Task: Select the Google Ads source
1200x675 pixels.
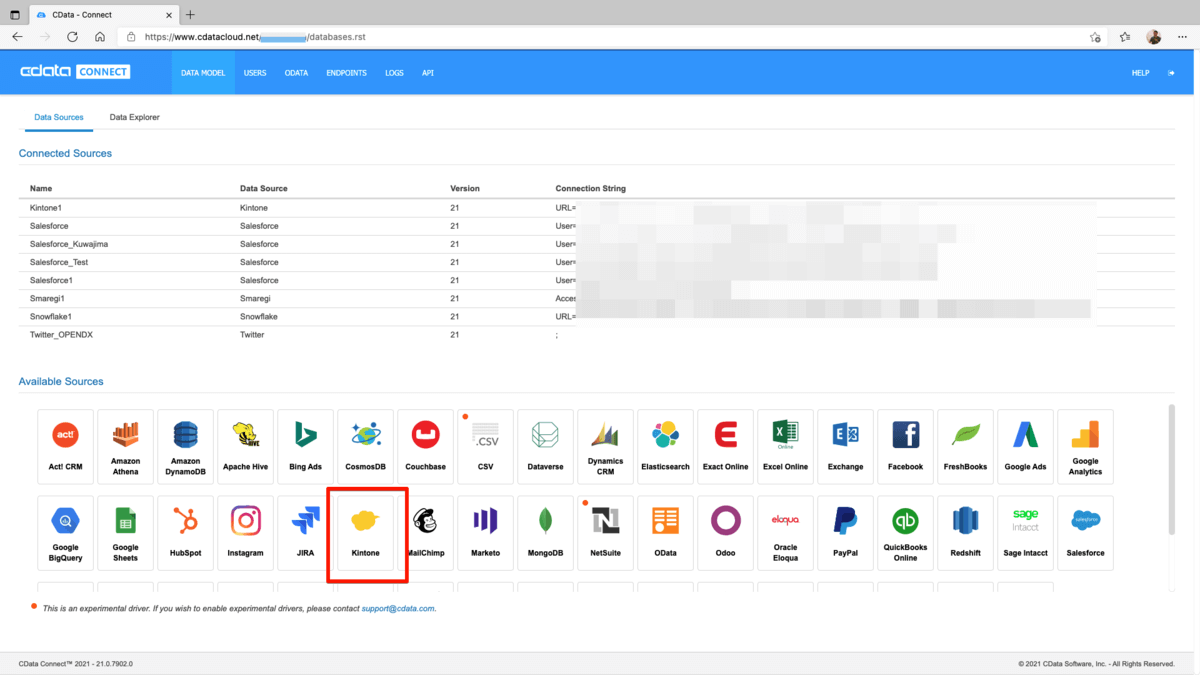Action: coord(1026,446)
